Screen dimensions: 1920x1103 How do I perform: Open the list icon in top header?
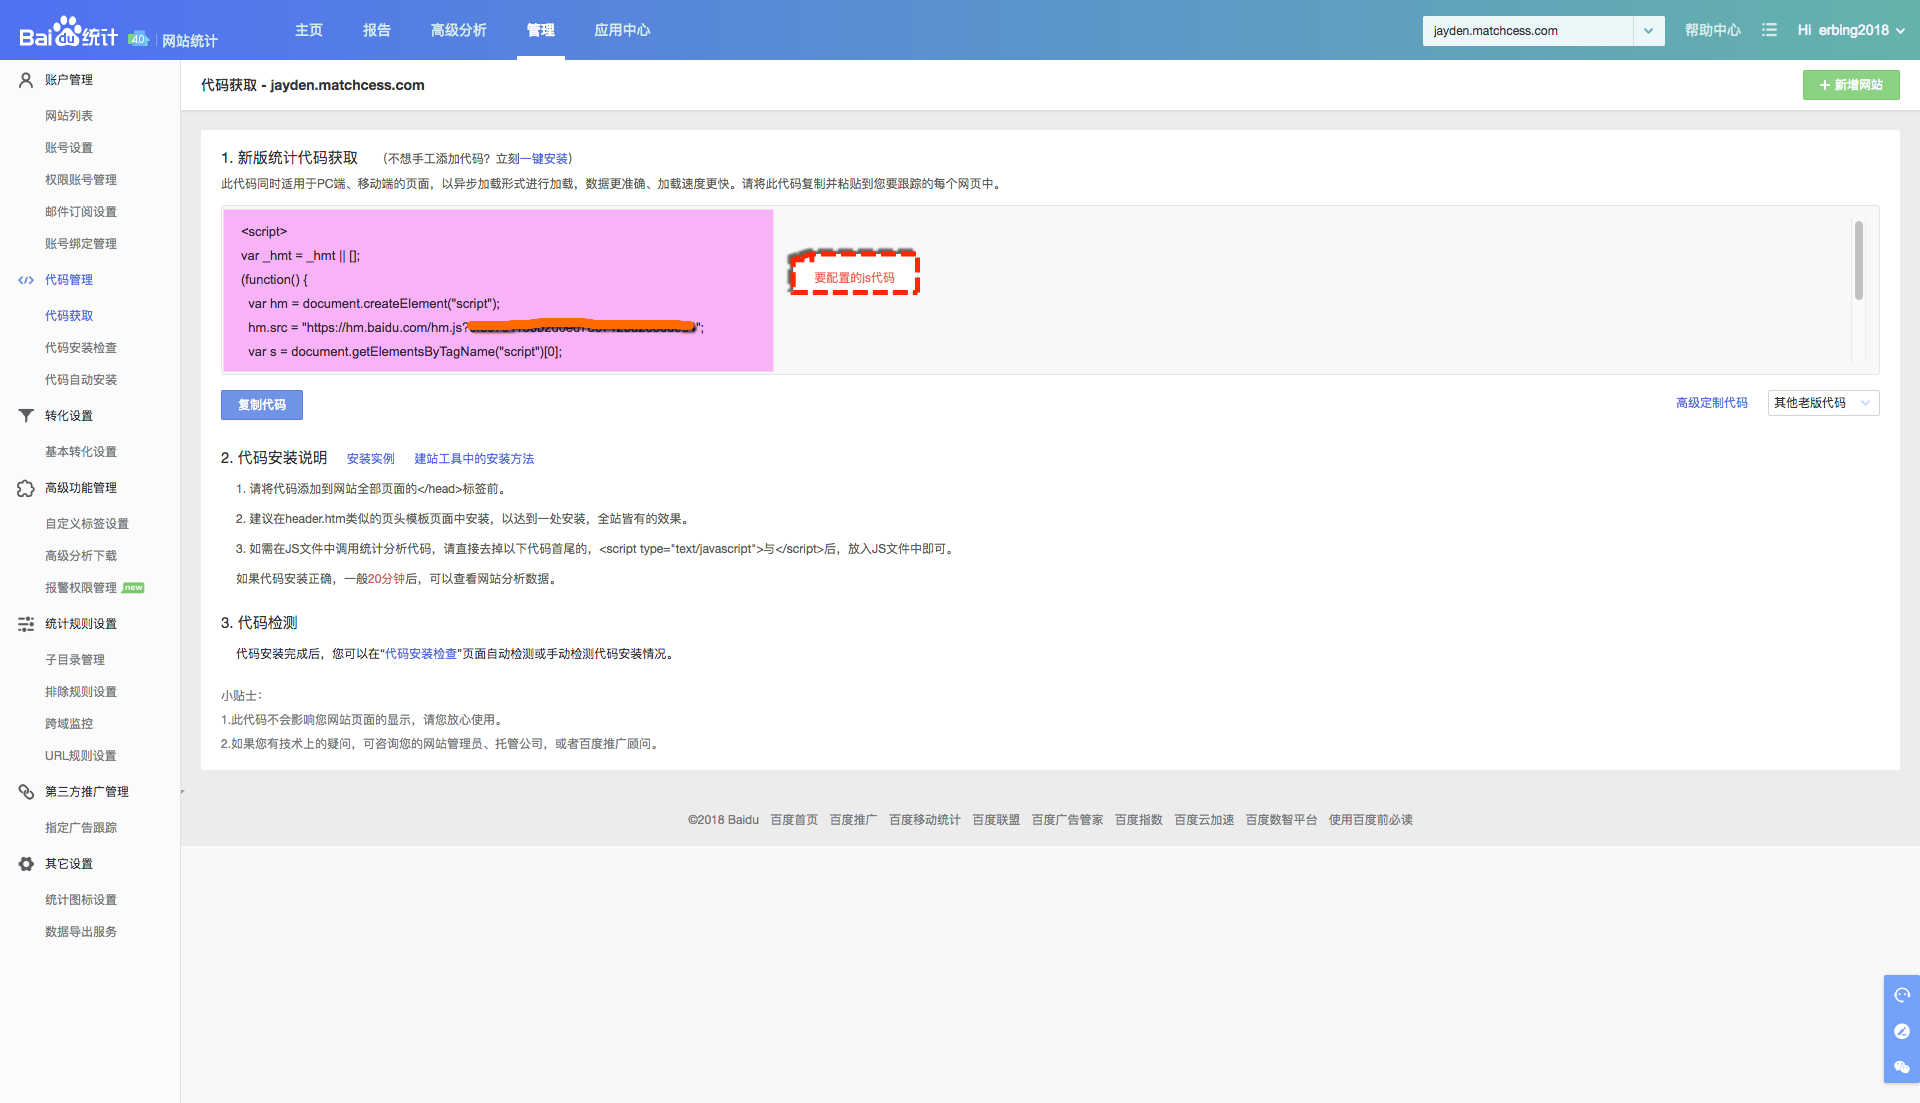tap(1769, 30)
